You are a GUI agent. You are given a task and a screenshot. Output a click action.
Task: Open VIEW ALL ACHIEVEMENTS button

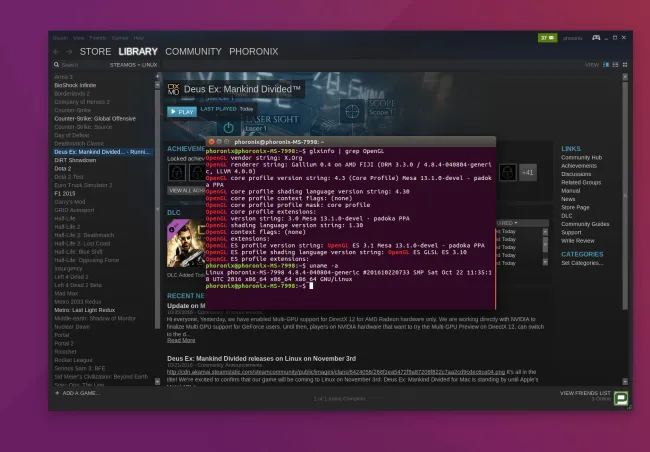[x=187, y=190]
